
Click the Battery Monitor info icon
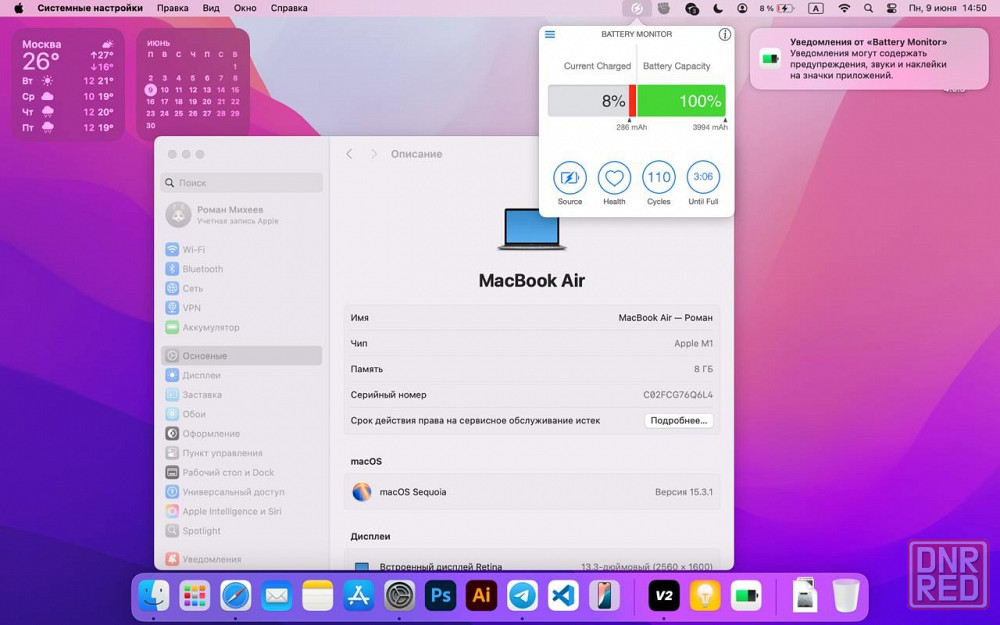724,34
